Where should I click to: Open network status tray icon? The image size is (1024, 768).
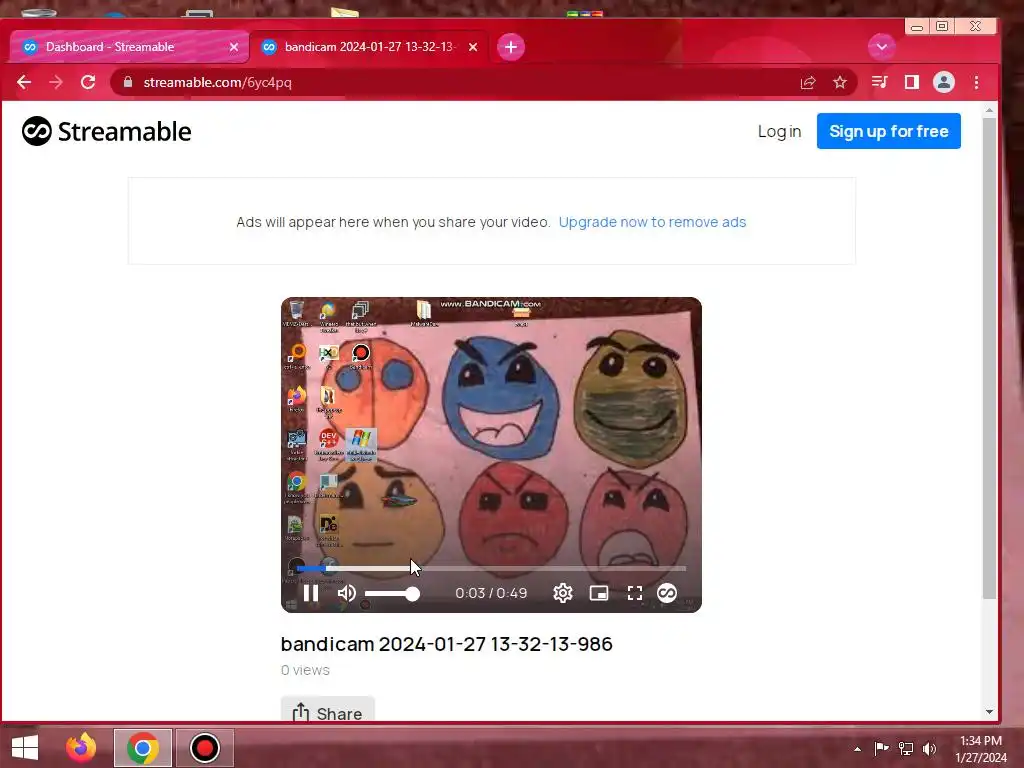pyautogui.click(x=906, y=748)
